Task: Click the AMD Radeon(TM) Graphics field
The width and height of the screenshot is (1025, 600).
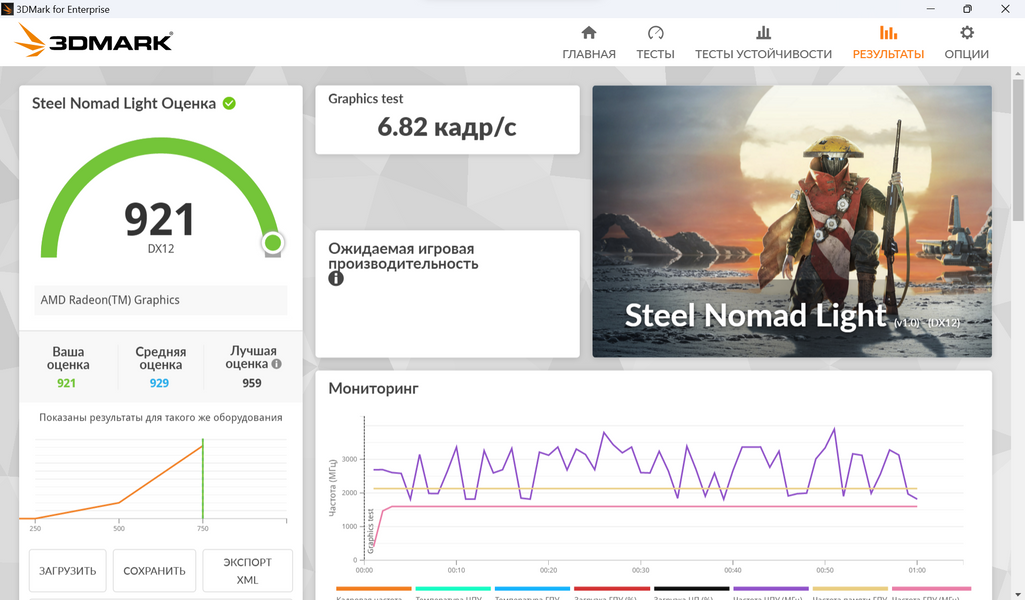Action: pyautogui.click(x=160, y=300)
